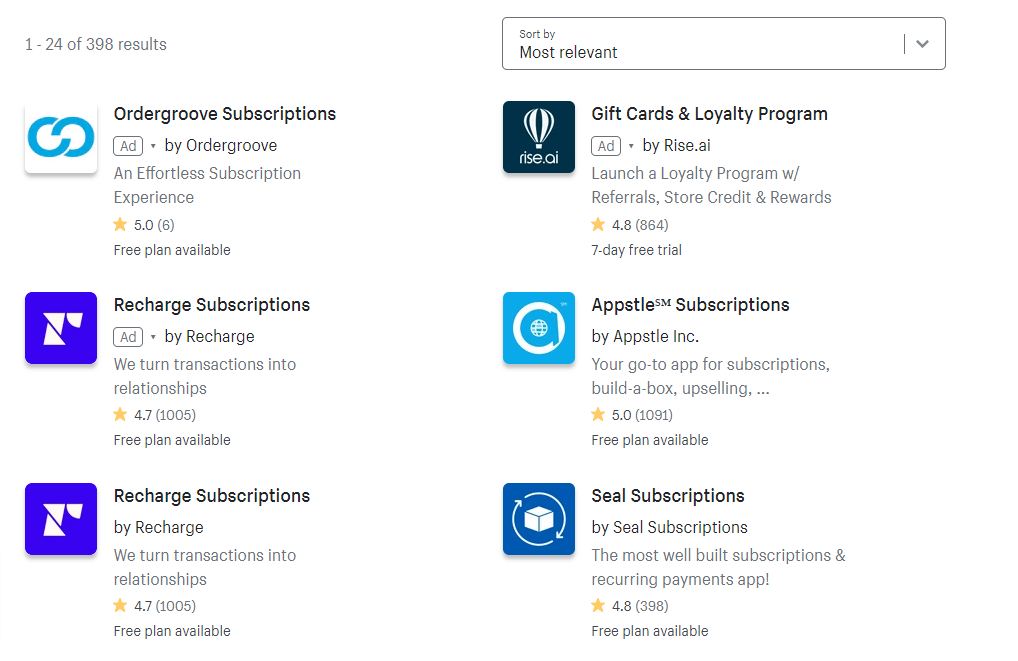Click 'by Ordergroove' developer text
The height and width of the screenshot is (661, 1018).
click(221, 145)
